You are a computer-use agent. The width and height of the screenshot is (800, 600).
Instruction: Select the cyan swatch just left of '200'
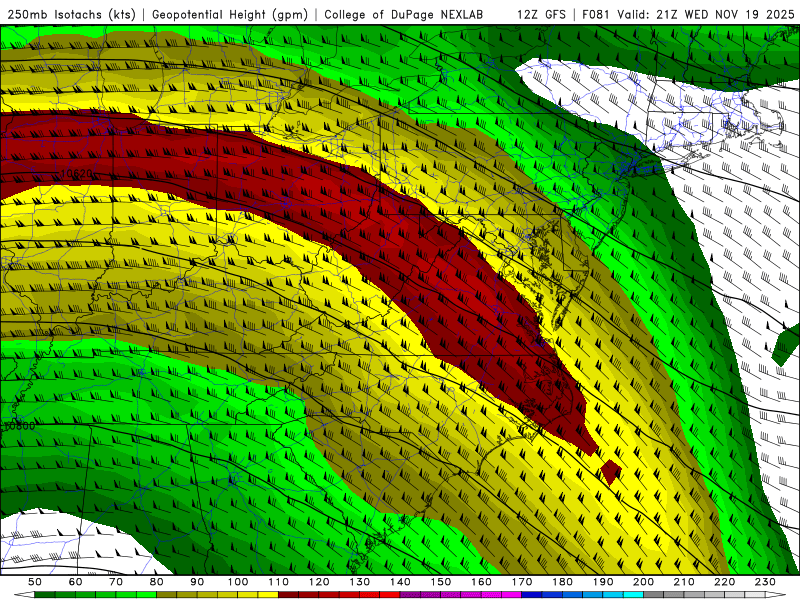(633, 595)
